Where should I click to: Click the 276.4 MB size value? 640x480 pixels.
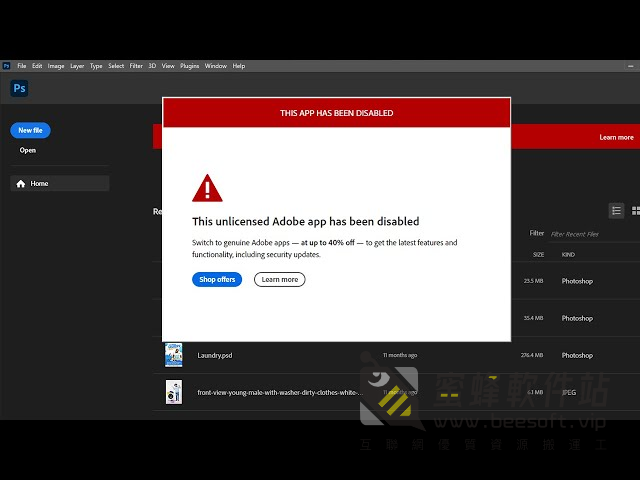pyautogui.click(x=532, y=355)
